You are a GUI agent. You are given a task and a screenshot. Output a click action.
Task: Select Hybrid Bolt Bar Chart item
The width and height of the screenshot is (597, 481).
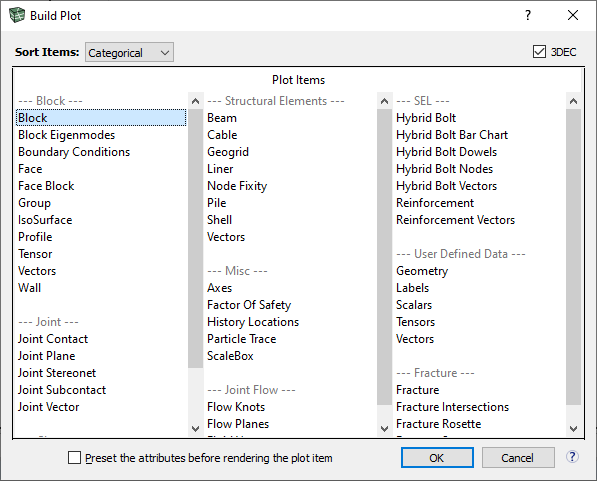point(452,135)
